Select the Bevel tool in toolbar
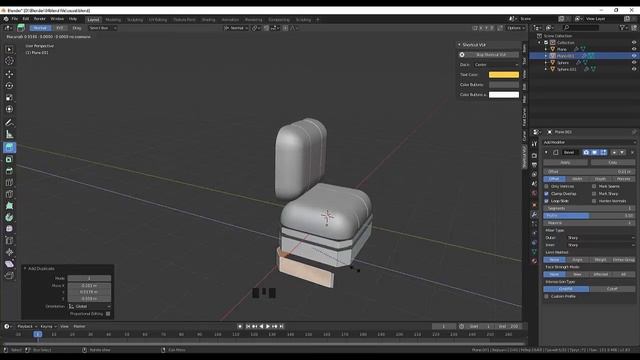The height and width of the screenshot is (360, 640). (9, 171)
